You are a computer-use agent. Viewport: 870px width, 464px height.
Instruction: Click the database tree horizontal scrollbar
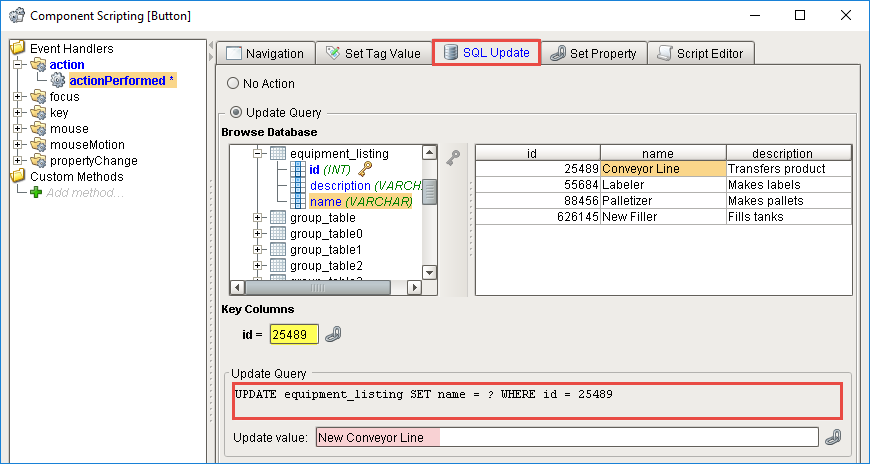[326, 288]
